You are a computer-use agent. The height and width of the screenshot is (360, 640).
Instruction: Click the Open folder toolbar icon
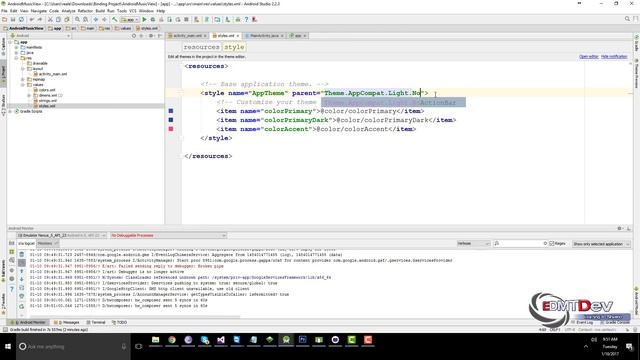click(x=4, y=20)
